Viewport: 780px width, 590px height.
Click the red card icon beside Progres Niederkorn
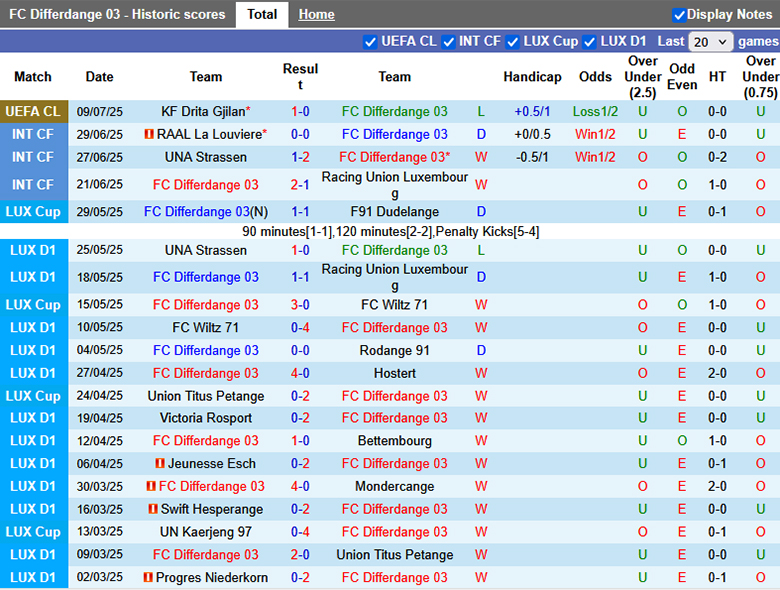(148, 577)
